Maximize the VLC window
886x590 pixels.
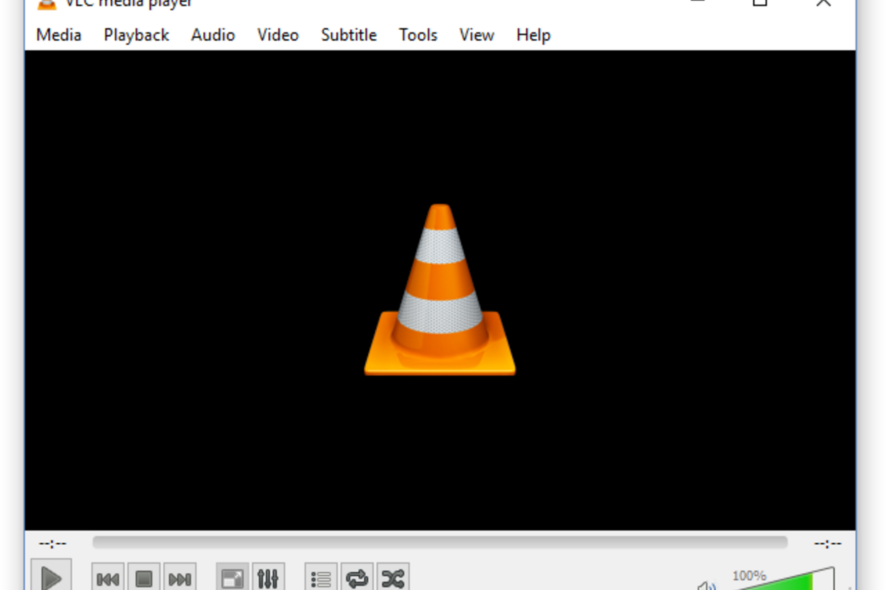click(760, 3)
